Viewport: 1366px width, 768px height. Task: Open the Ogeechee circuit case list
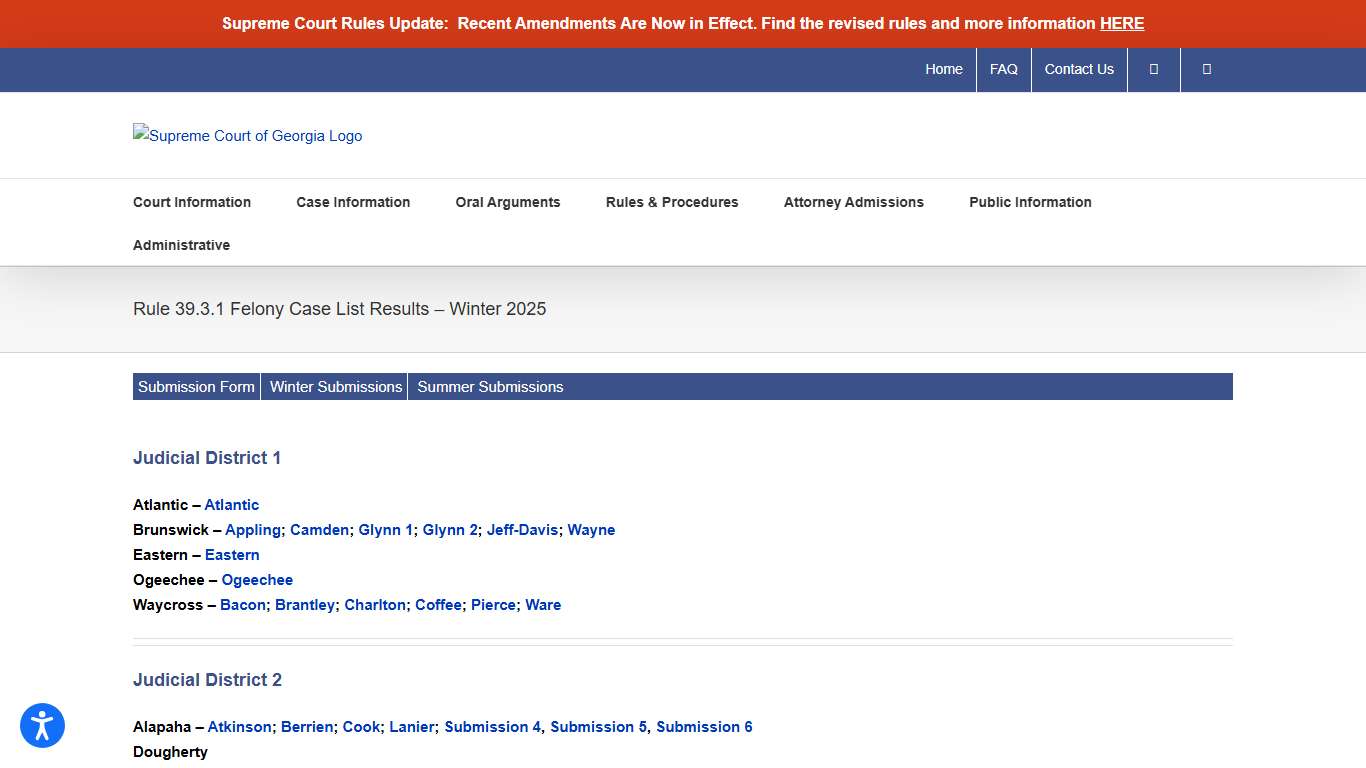(x=257, y=580)
